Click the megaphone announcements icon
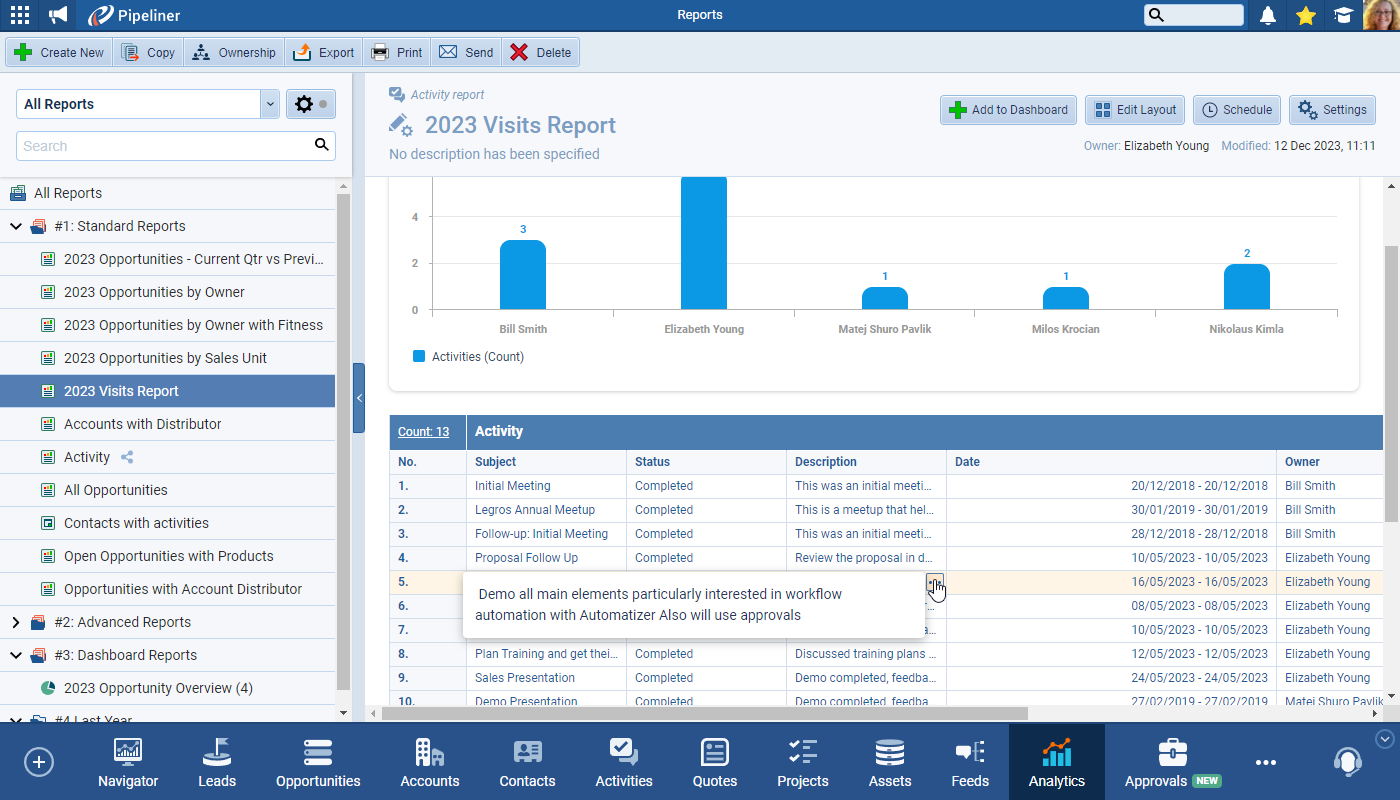1400x800 pixels. (58, 15)
